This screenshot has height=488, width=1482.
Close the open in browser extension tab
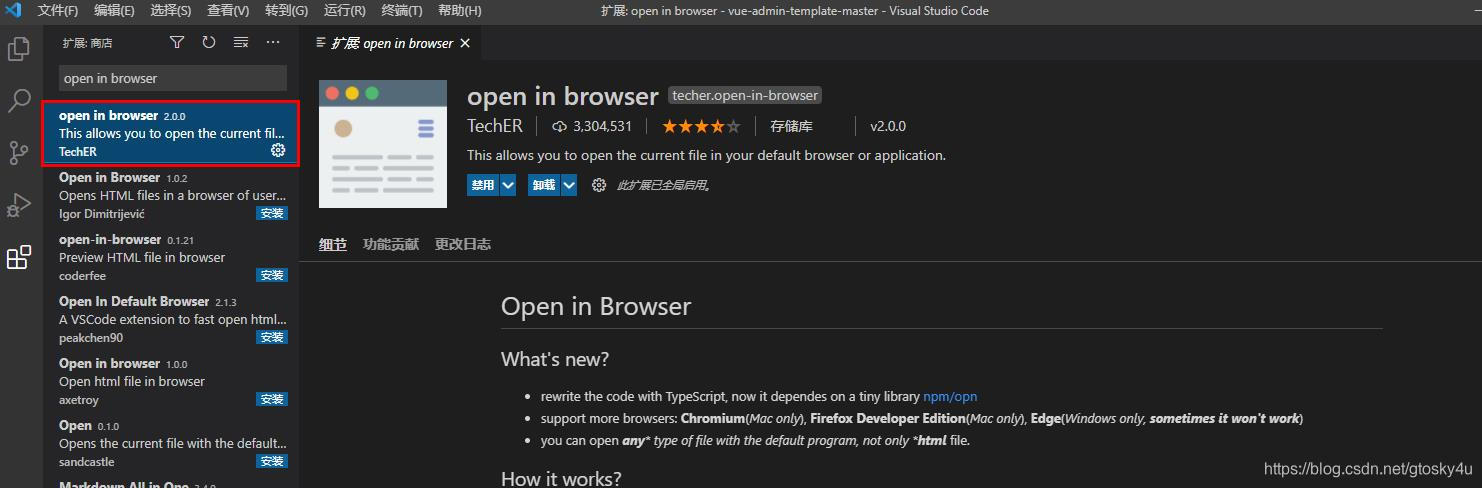tap(465, 43)
